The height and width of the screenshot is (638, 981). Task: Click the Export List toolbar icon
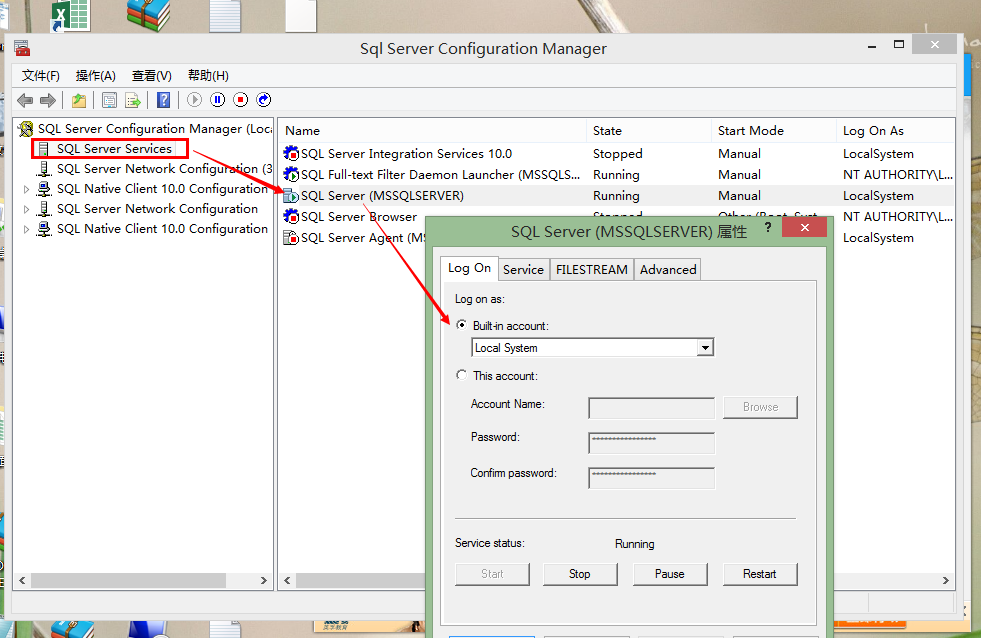(x=132, y=100)
